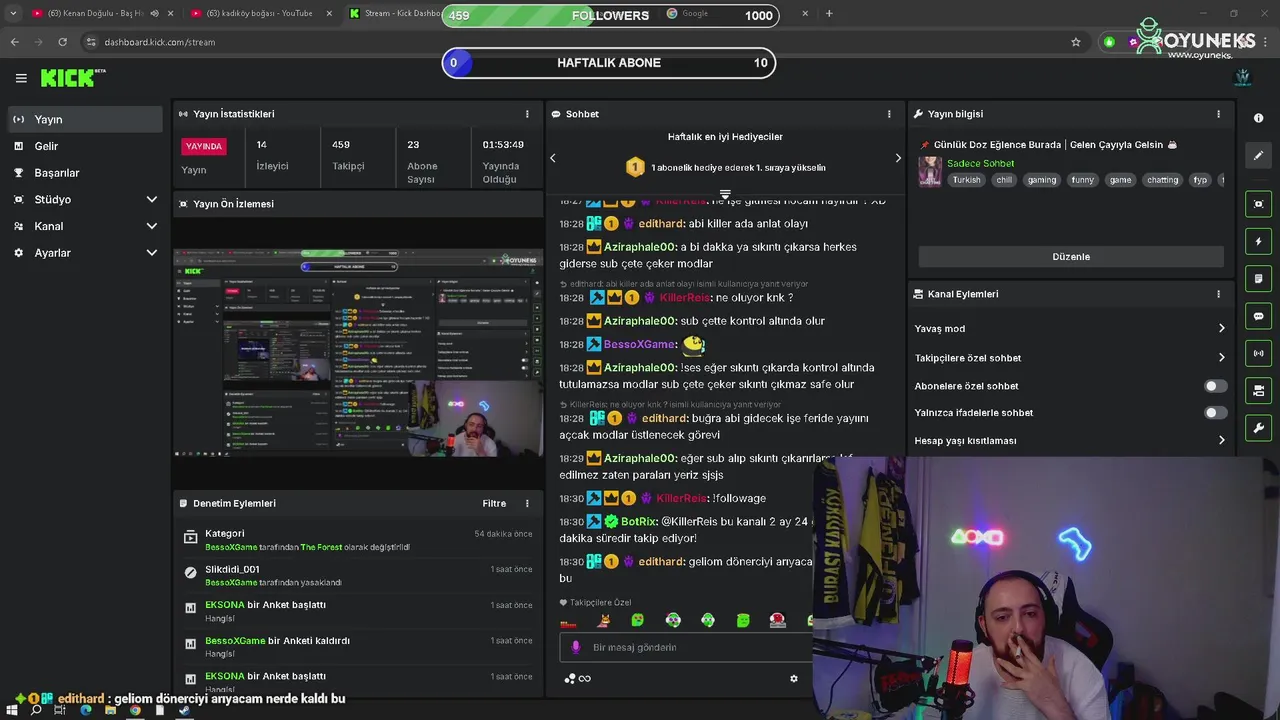Click the Sadece Sohbet category link
The image size is (1280, 720).
pos(980,163)
